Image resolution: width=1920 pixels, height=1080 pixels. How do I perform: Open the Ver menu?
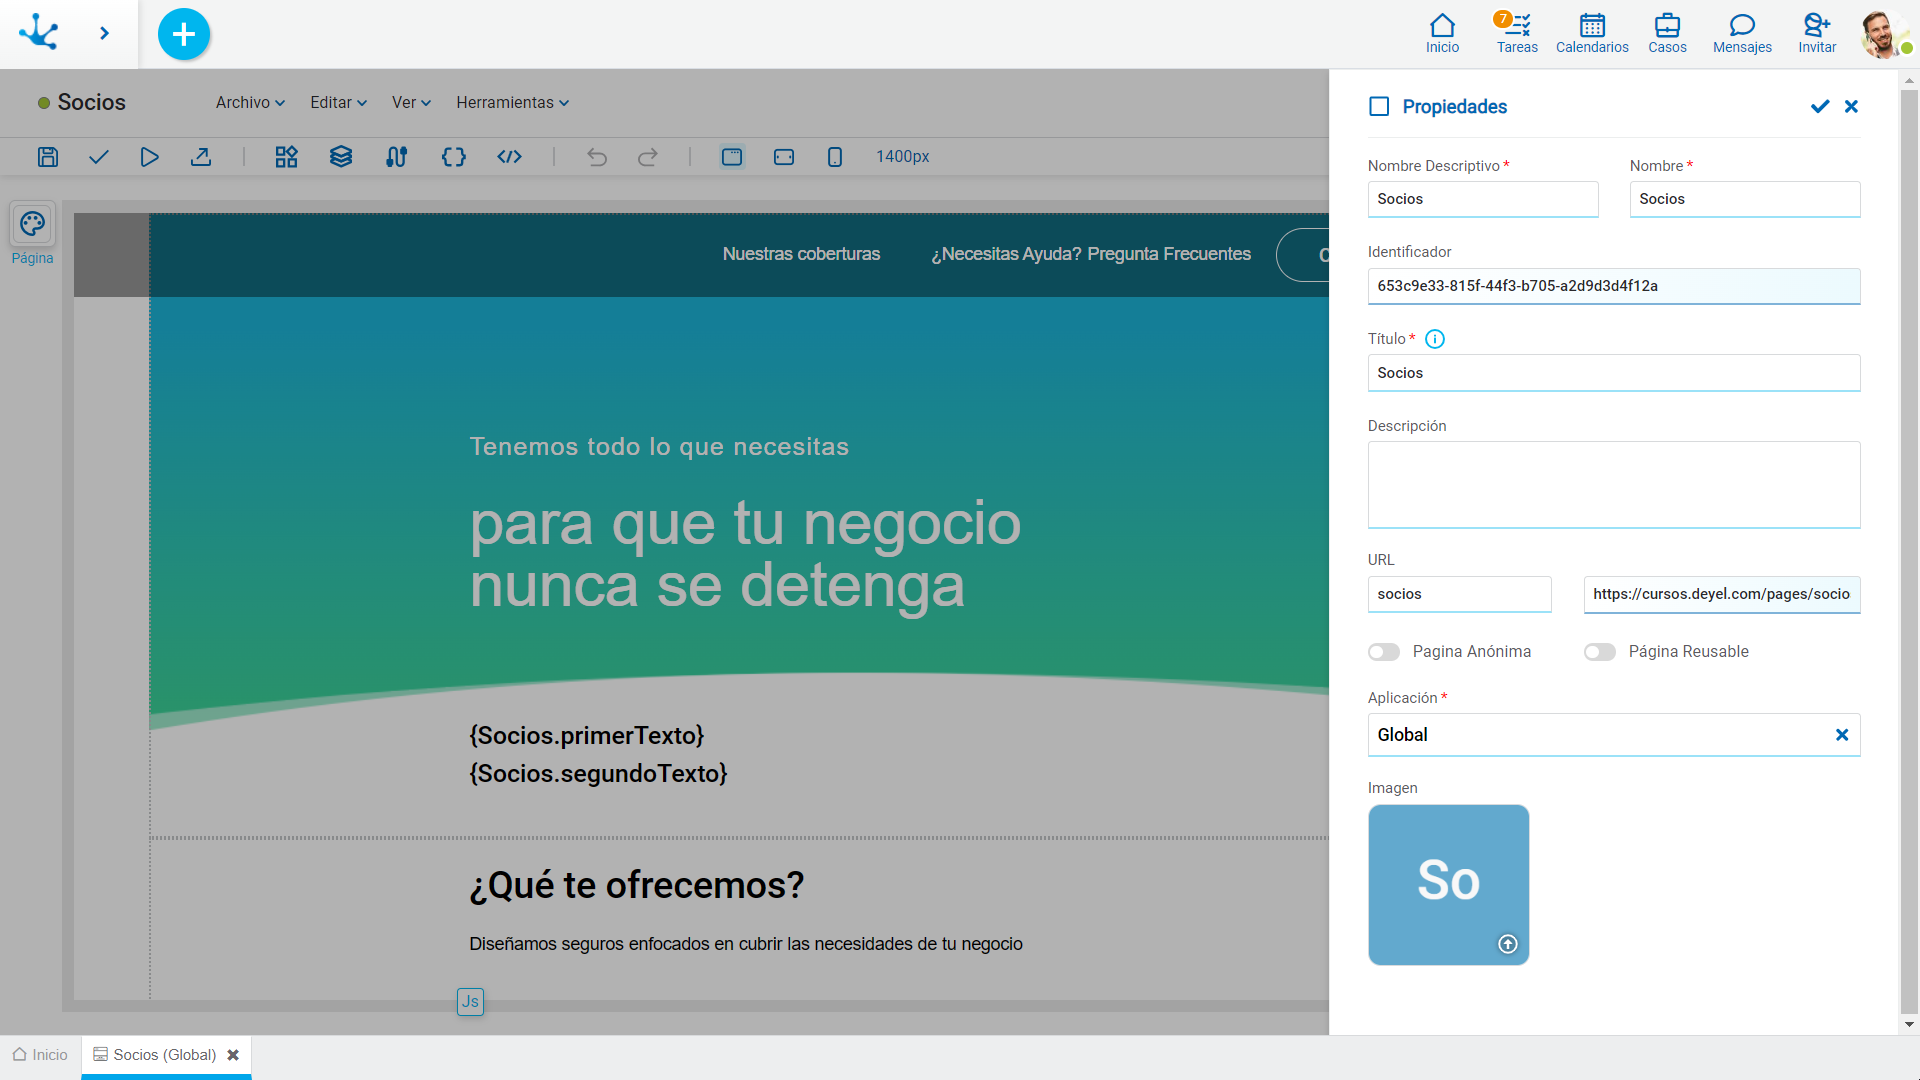coord(411,102)
